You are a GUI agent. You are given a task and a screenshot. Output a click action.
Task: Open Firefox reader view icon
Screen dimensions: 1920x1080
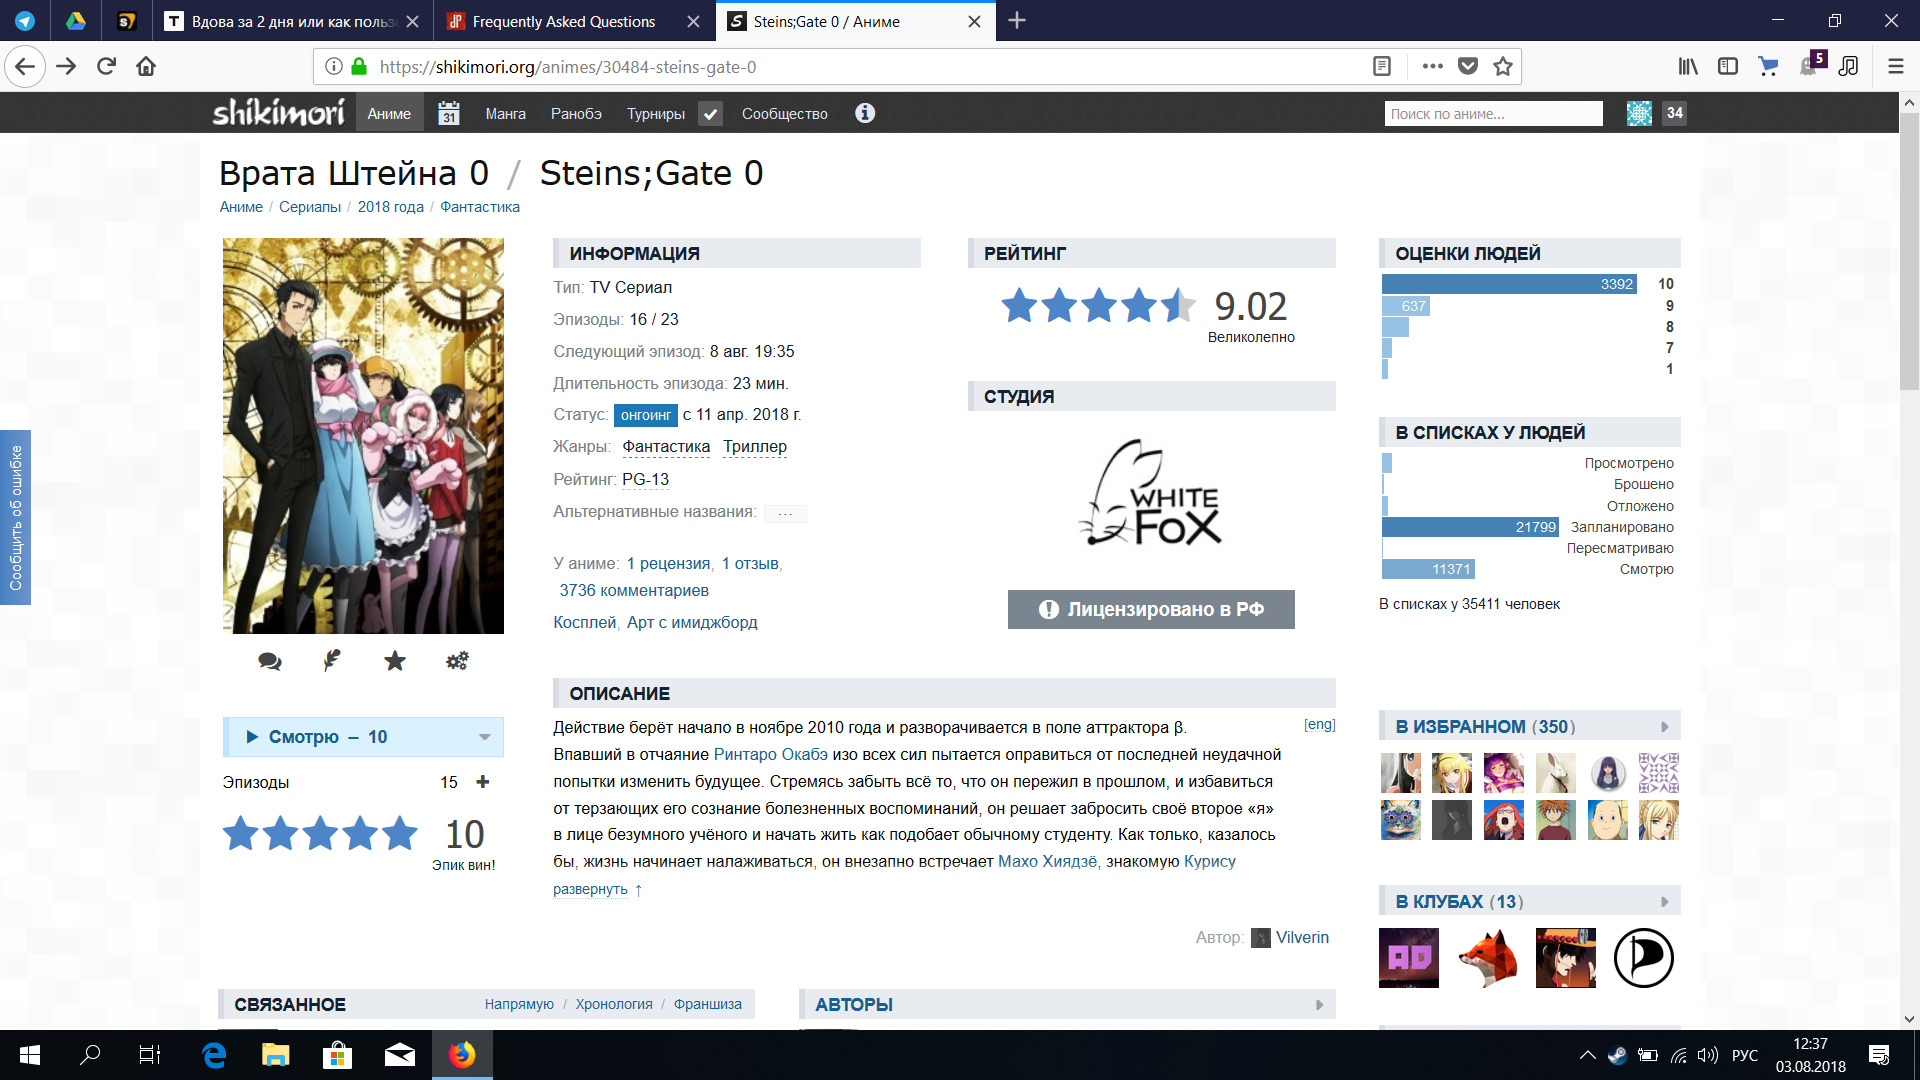tap(1382, 67)
